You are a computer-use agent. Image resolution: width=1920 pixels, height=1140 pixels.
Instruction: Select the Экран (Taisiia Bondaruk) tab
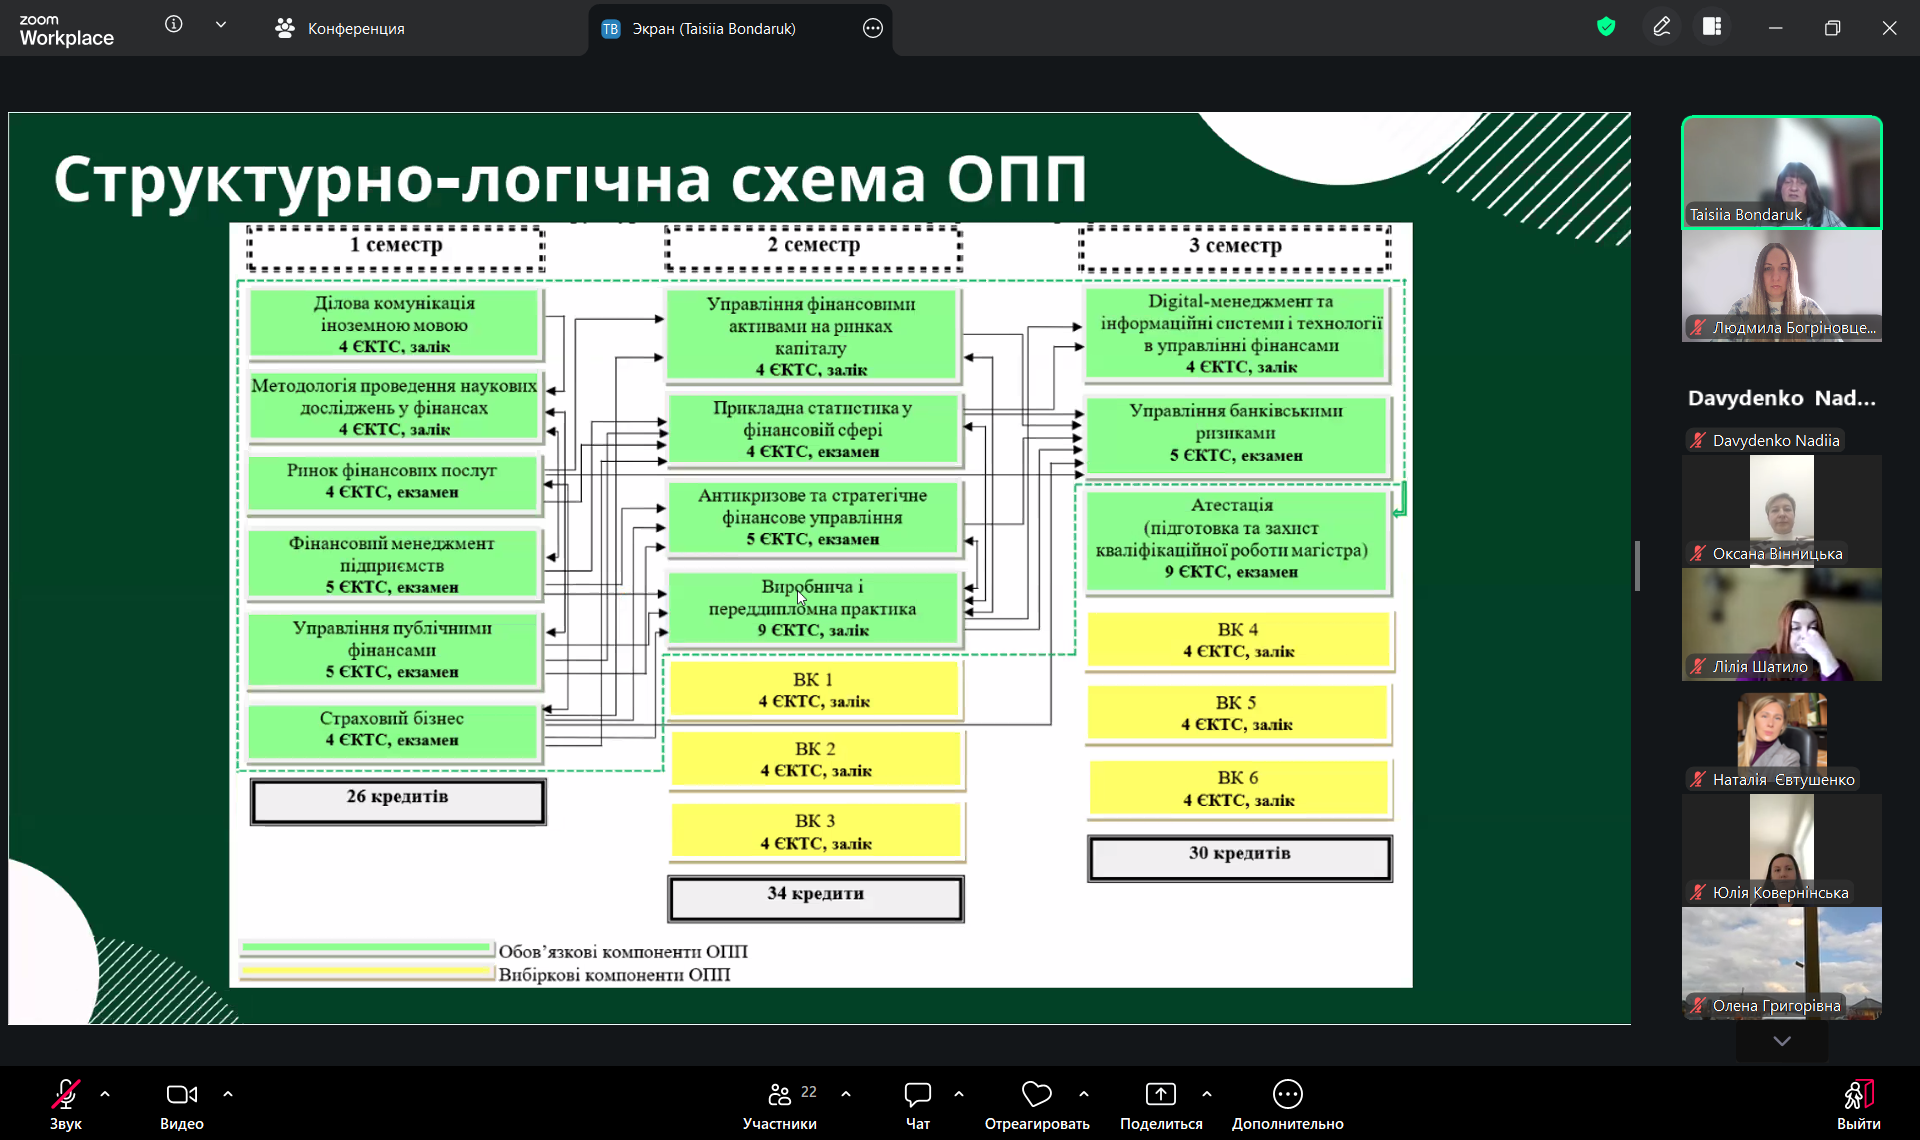click(x=713, y=29)
